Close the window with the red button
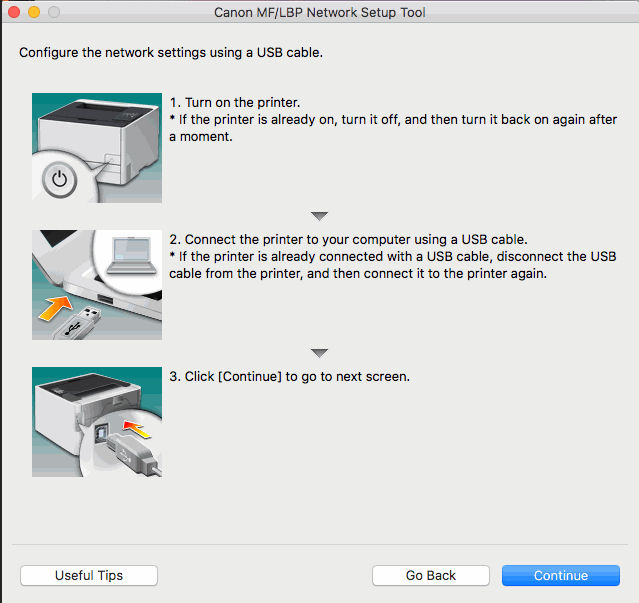The image size is (639, 603). point(14,13)
